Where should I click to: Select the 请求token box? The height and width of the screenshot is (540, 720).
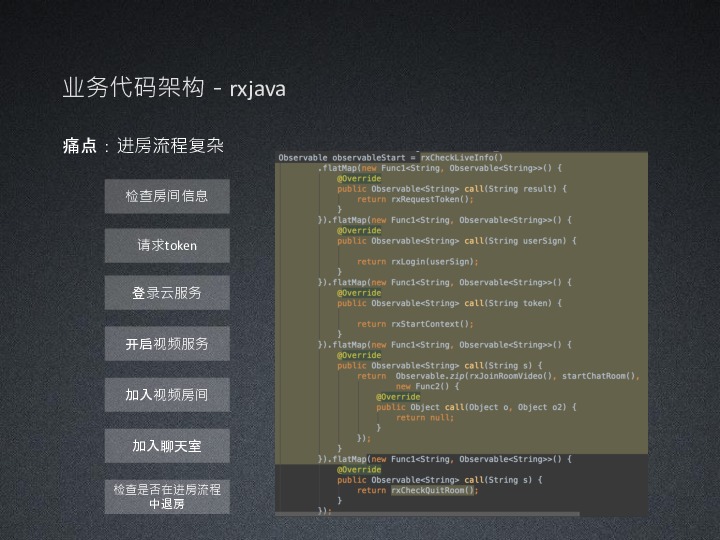(x=167, y=245)
